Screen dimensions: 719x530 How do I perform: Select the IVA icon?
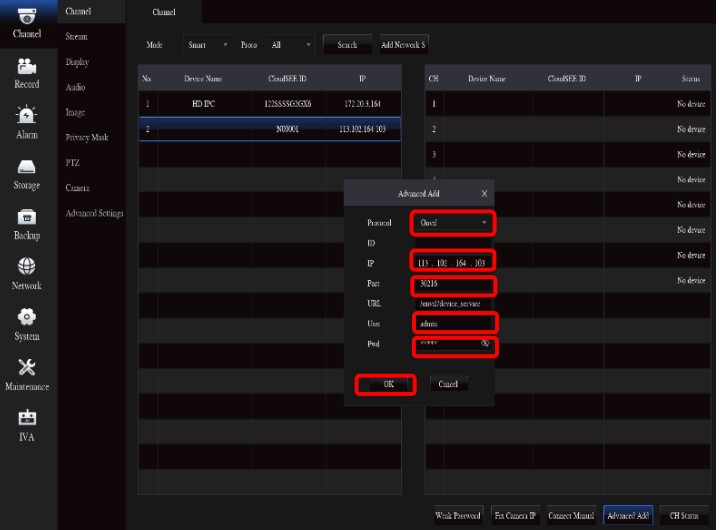[x=27, y=418]
